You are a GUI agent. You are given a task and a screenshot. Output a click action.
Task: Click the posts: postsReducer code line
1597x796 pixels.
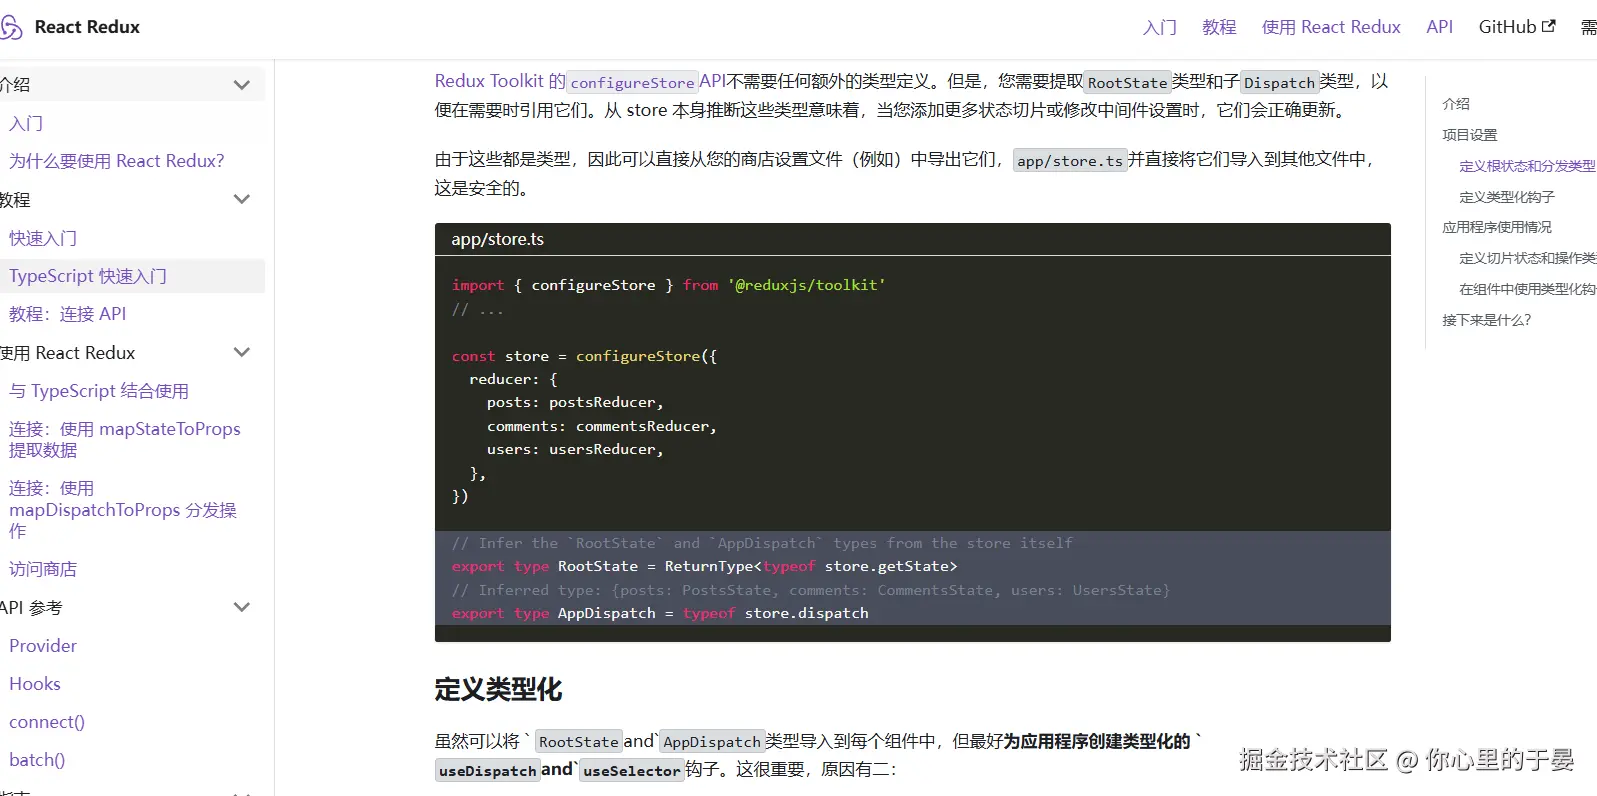(x=575, y=402)
